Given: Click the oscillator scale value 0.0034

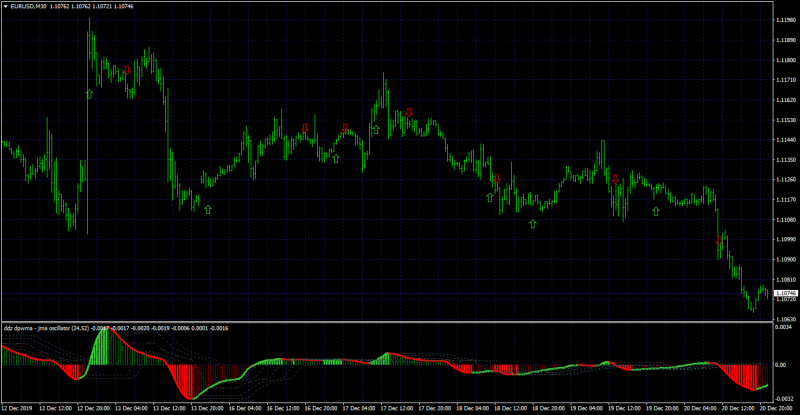Looking at the screenshot, I should point(784,327).
